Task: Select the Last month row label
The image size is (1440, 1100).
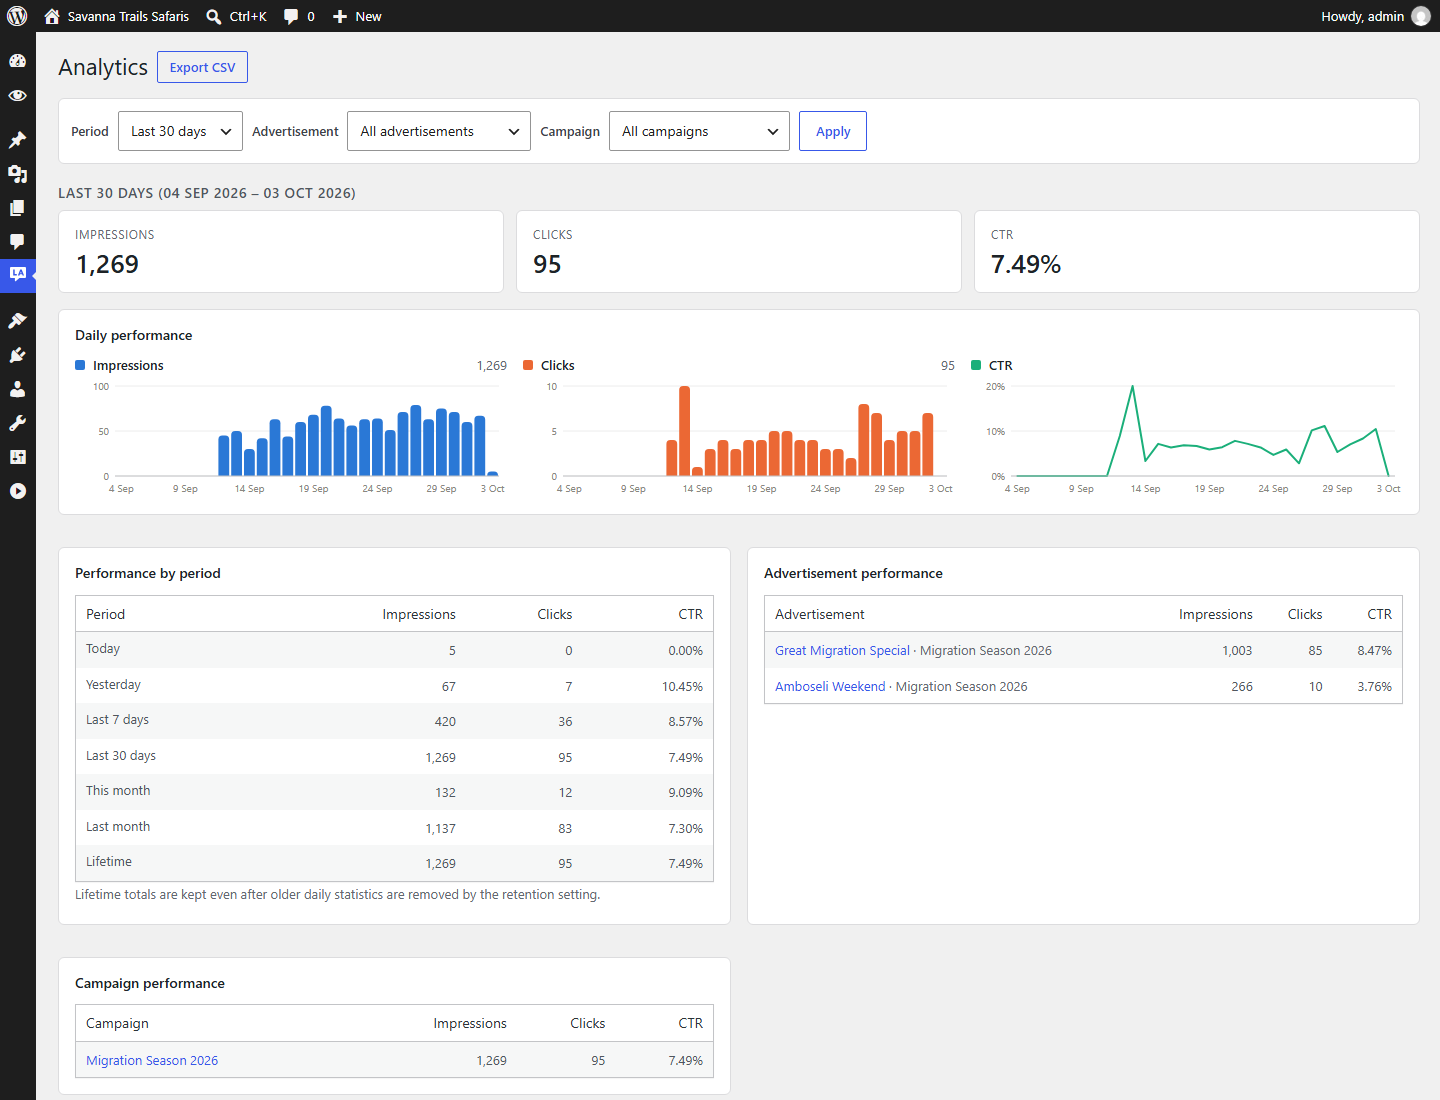Action: point(118,827)
